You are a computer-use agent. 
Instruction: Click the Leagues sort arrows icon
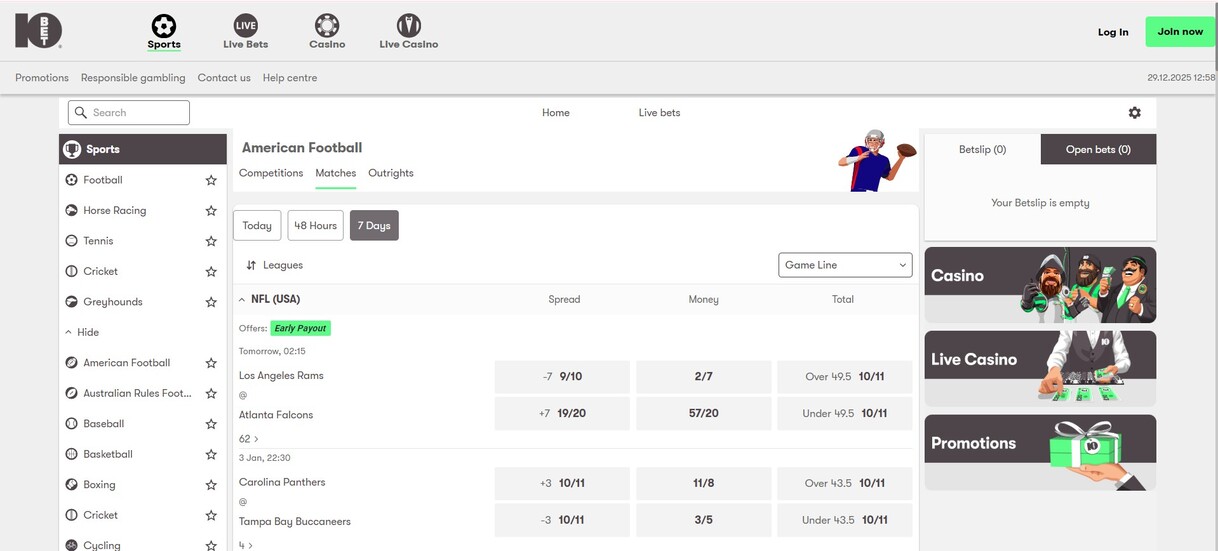click(x=251, y=265)
